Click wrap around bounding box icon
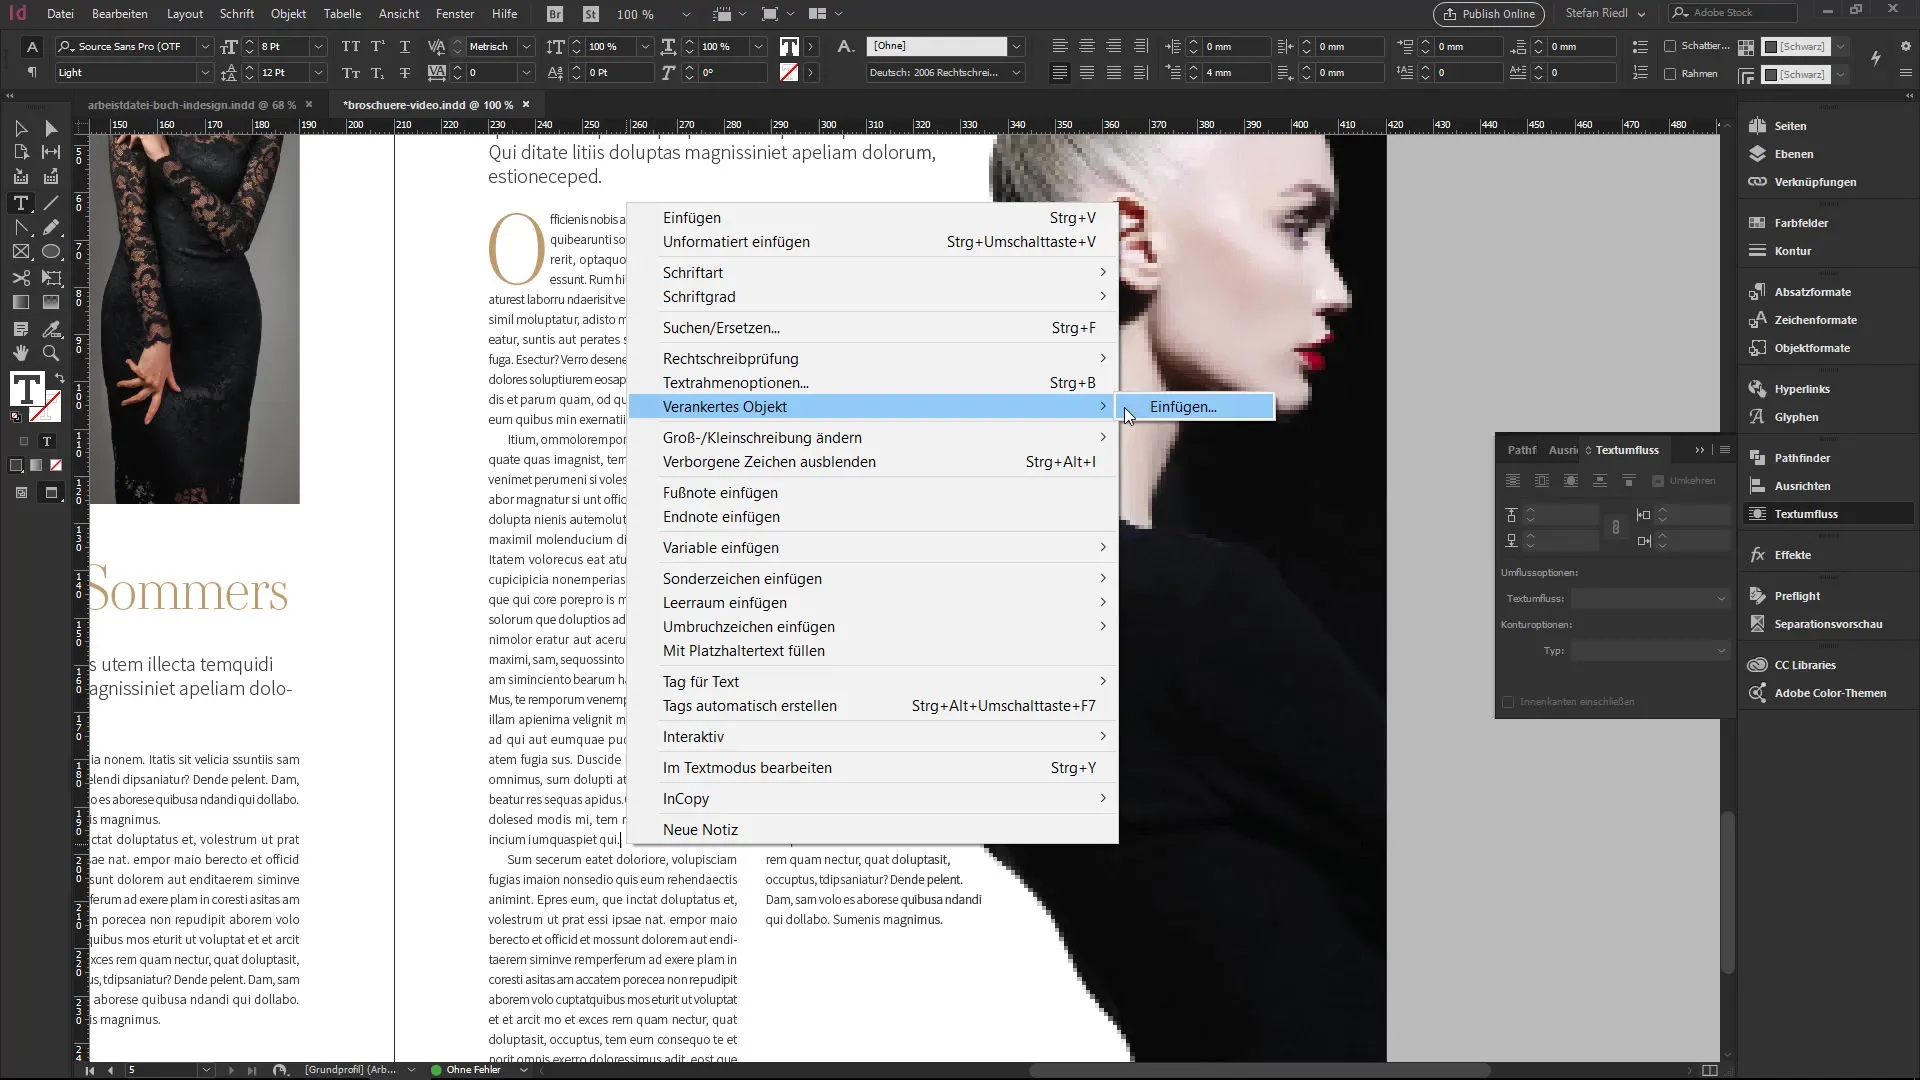Image resolution: width=1920 pixels, height=1080 pixels. pyautogui.click(x=1542, y=481)
